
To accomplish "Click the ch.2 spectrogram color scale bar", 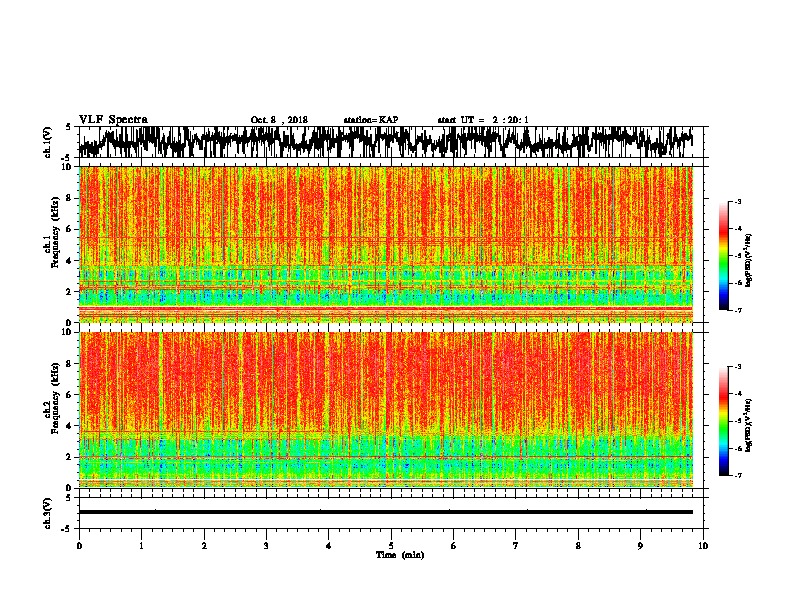I will pos(723,421).
